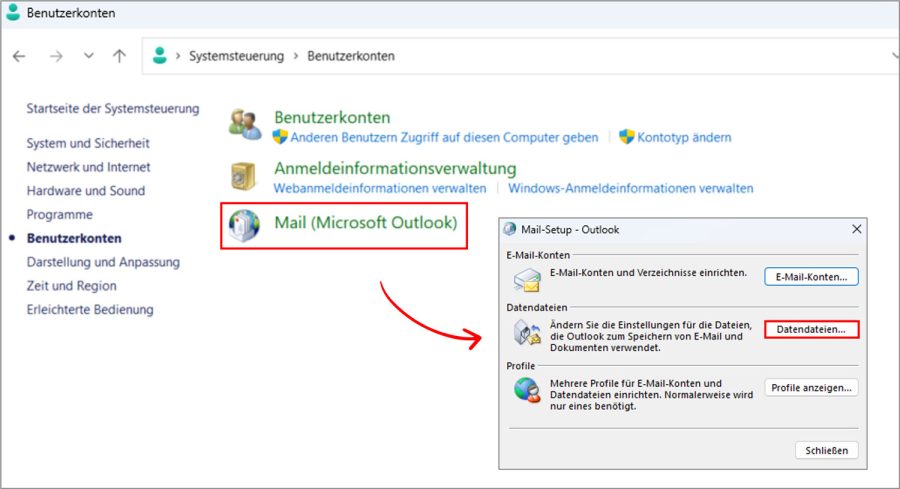The width and height of the screenshot is (900, 489).
Task: Open the green Benutzerkonten heading
Action: (x=332, y=117)
